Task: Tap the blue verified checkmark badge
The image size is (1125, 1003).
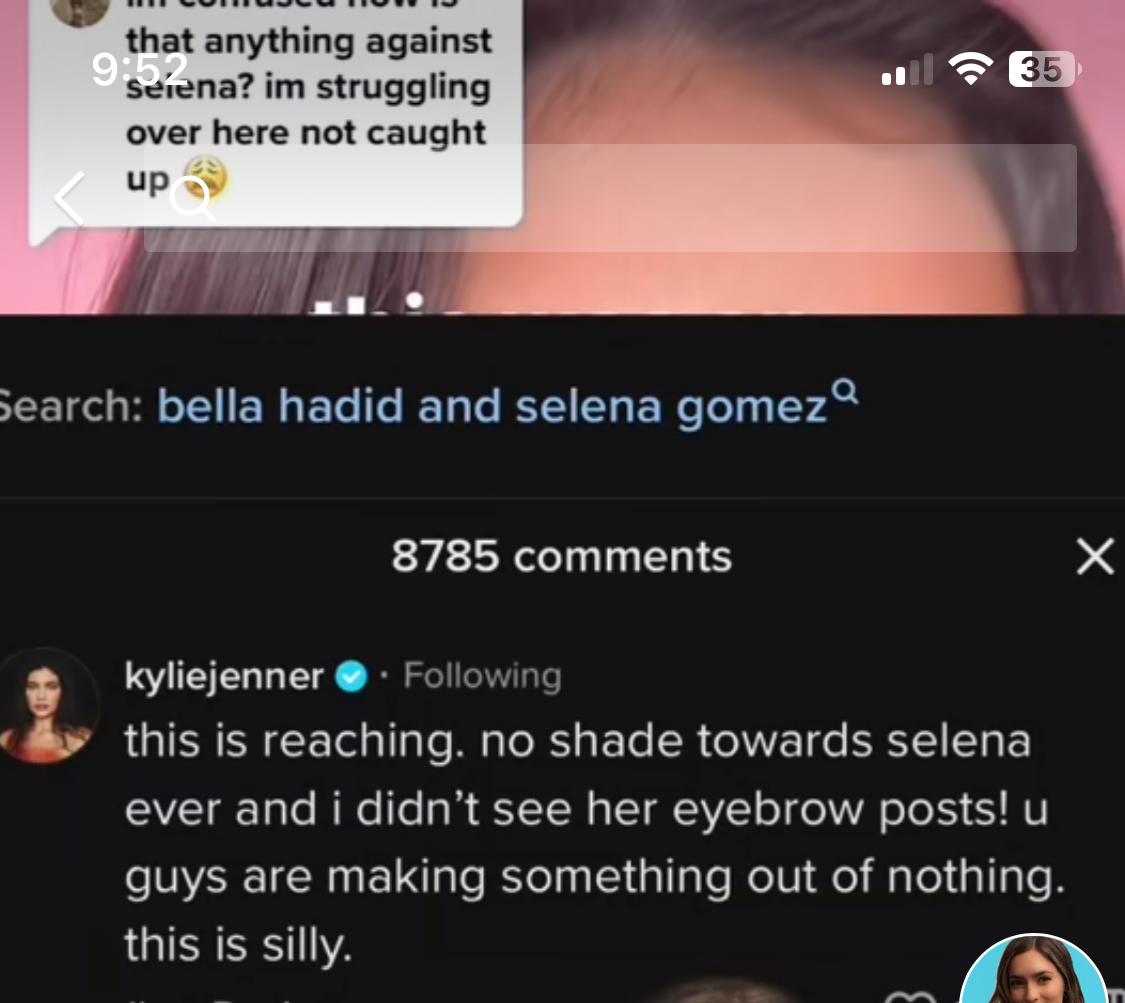Action: [x=352, y=677]
